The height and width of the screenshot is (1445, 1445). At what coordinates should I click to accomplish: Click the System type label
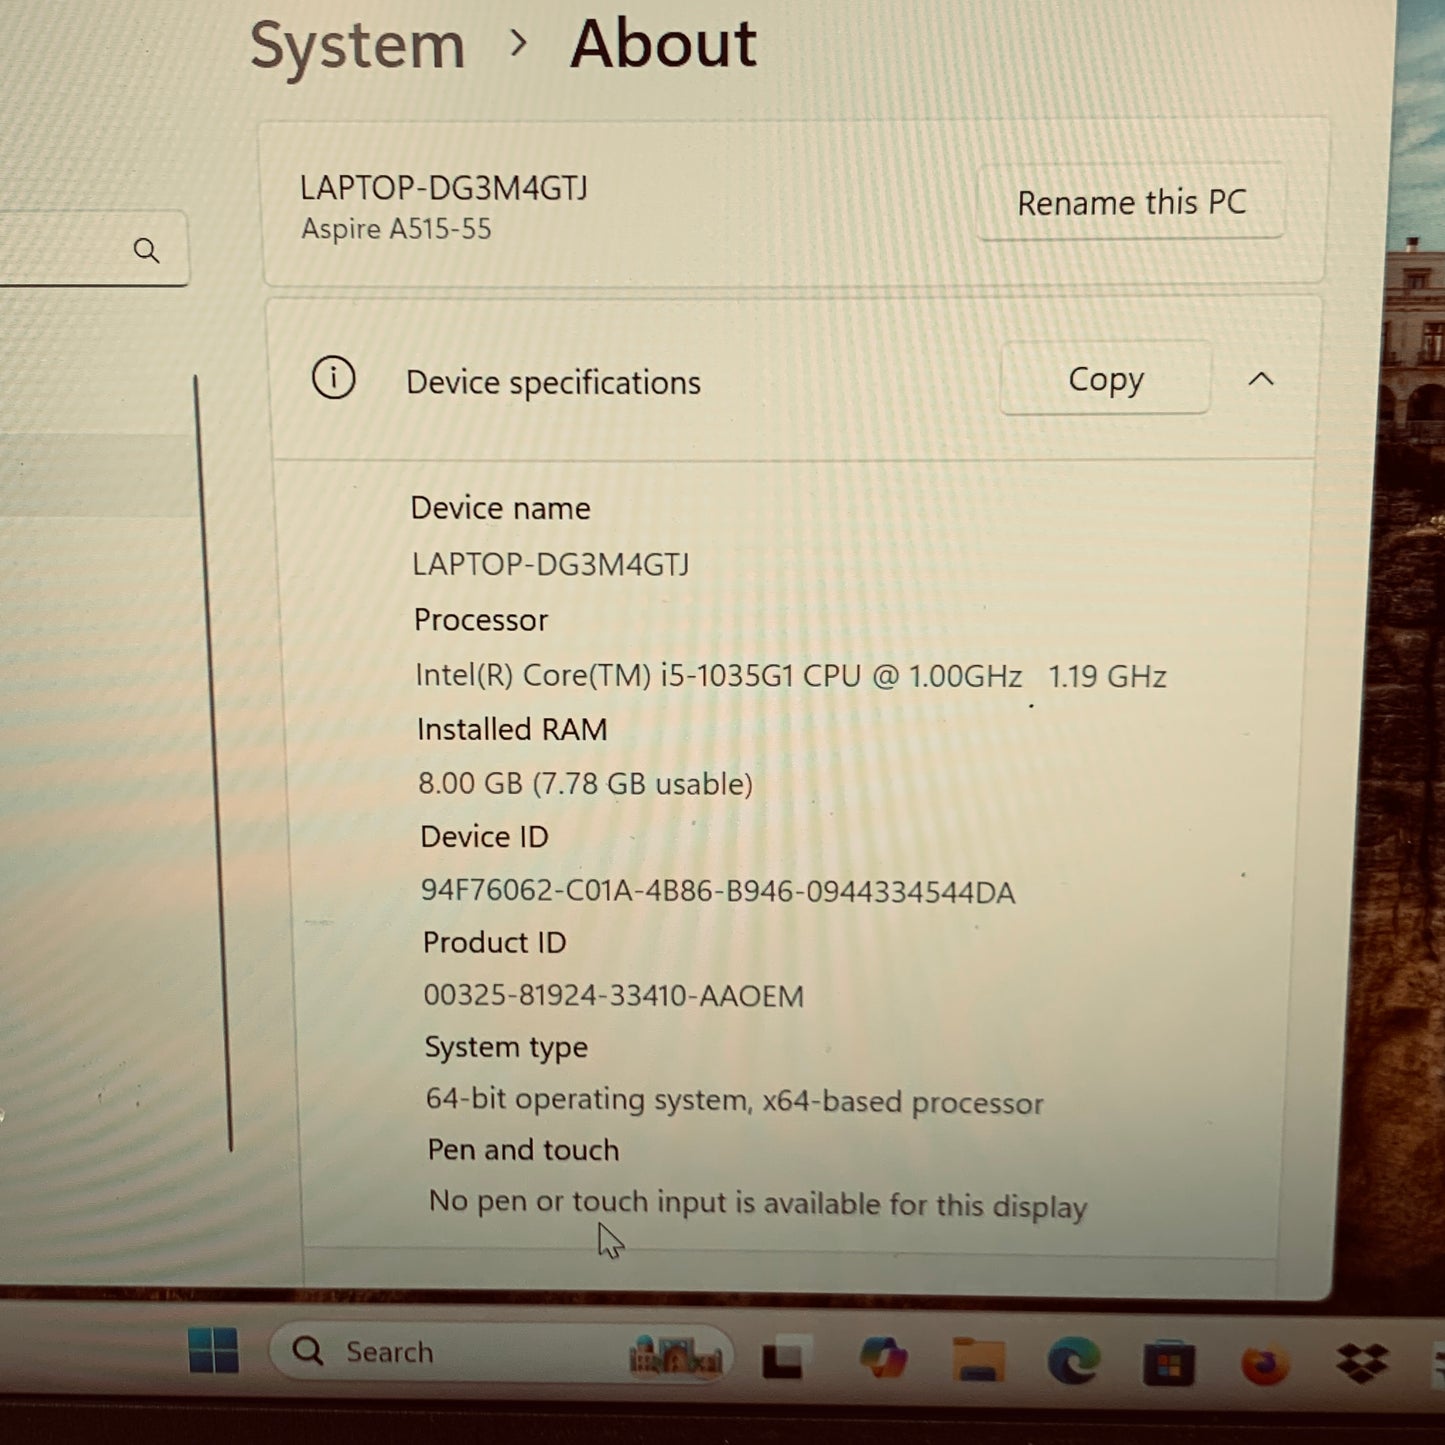(506, 1047)
